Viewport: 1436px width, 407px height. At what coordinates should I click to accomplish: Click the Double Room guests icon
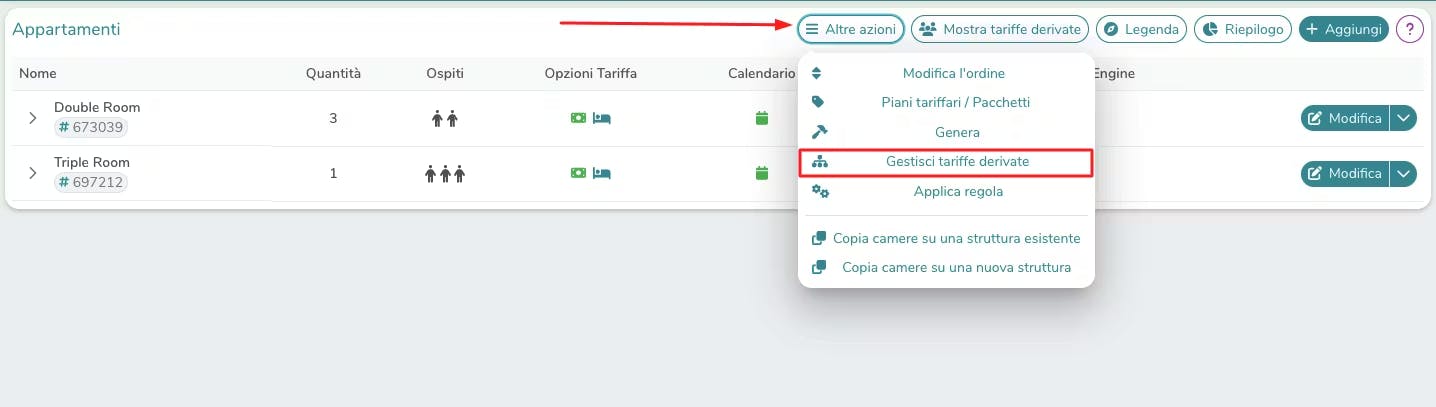pos(445,118)
